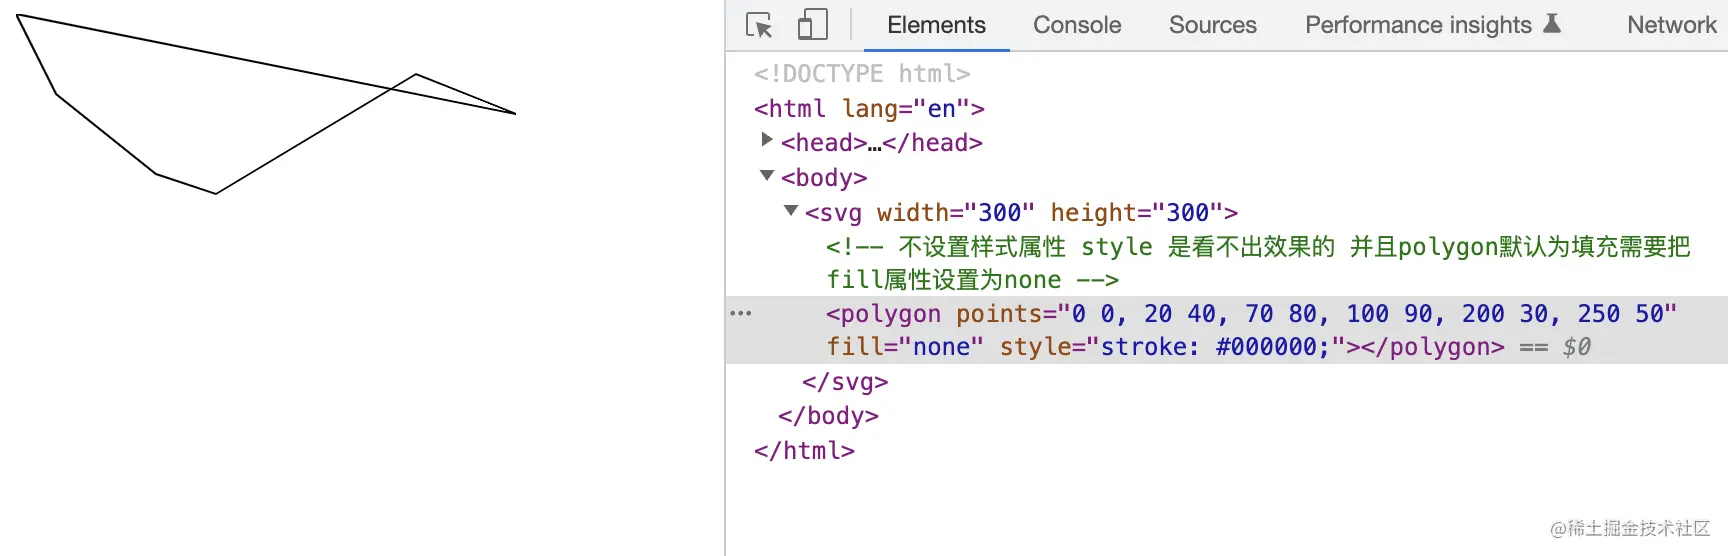Screen dimensions: 1728x556
Task: Click the three-dot actions icon beside polygon
Action: click(740, 313)
